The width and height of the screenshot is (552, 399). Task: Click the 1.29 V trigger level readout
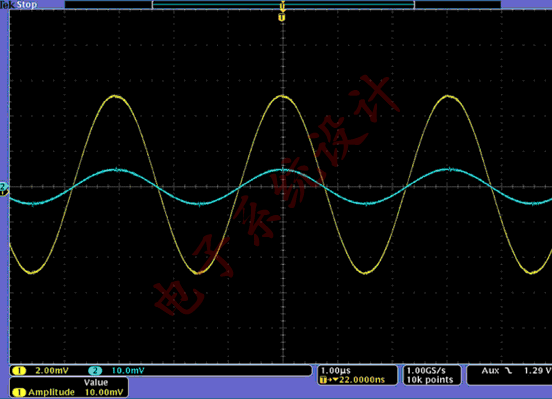(538, 371)
